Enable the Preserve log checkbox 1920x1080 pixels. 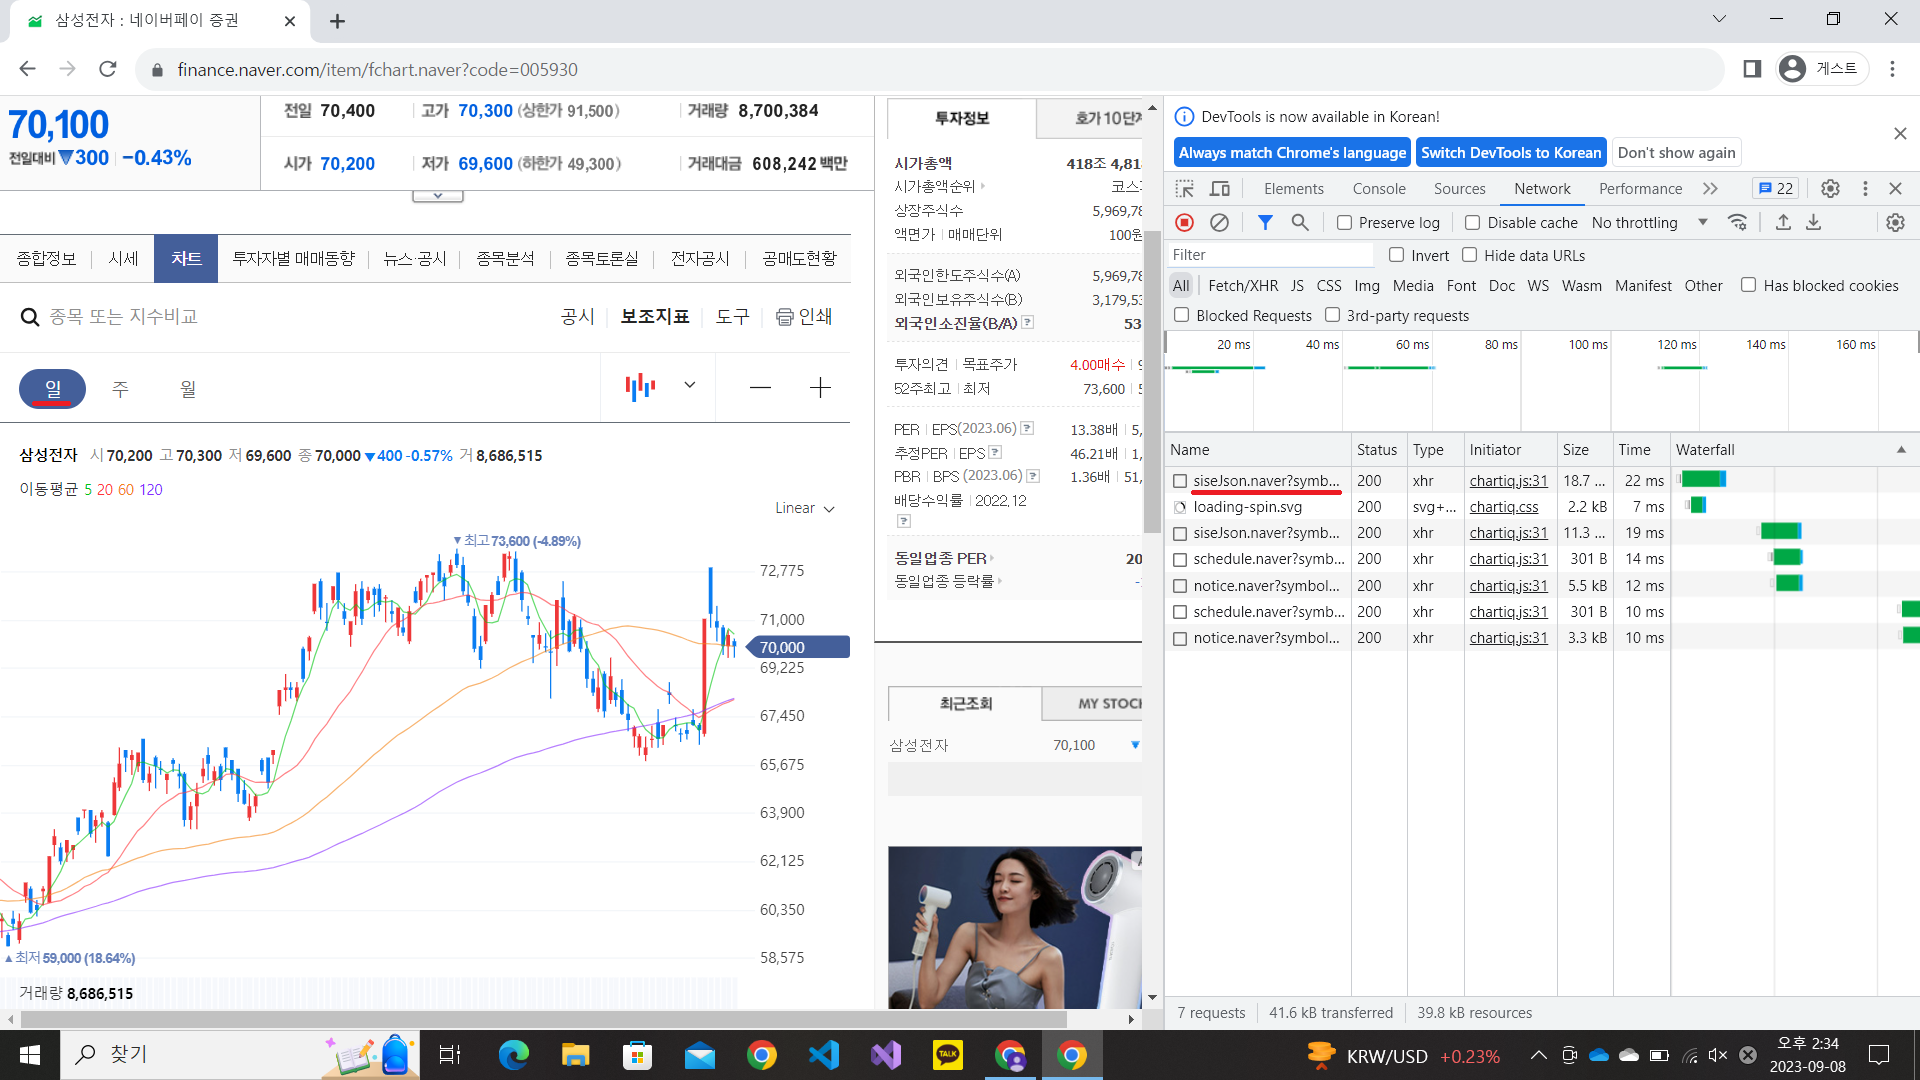[1345, 223]
